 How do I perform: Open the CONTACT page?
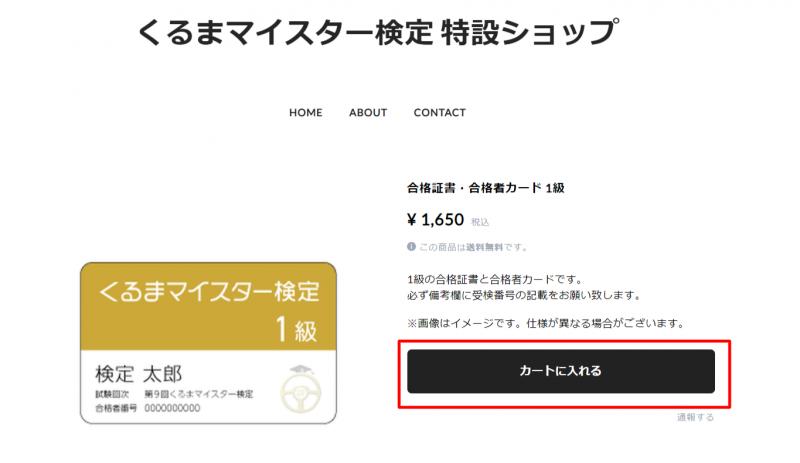click(440, 112)
